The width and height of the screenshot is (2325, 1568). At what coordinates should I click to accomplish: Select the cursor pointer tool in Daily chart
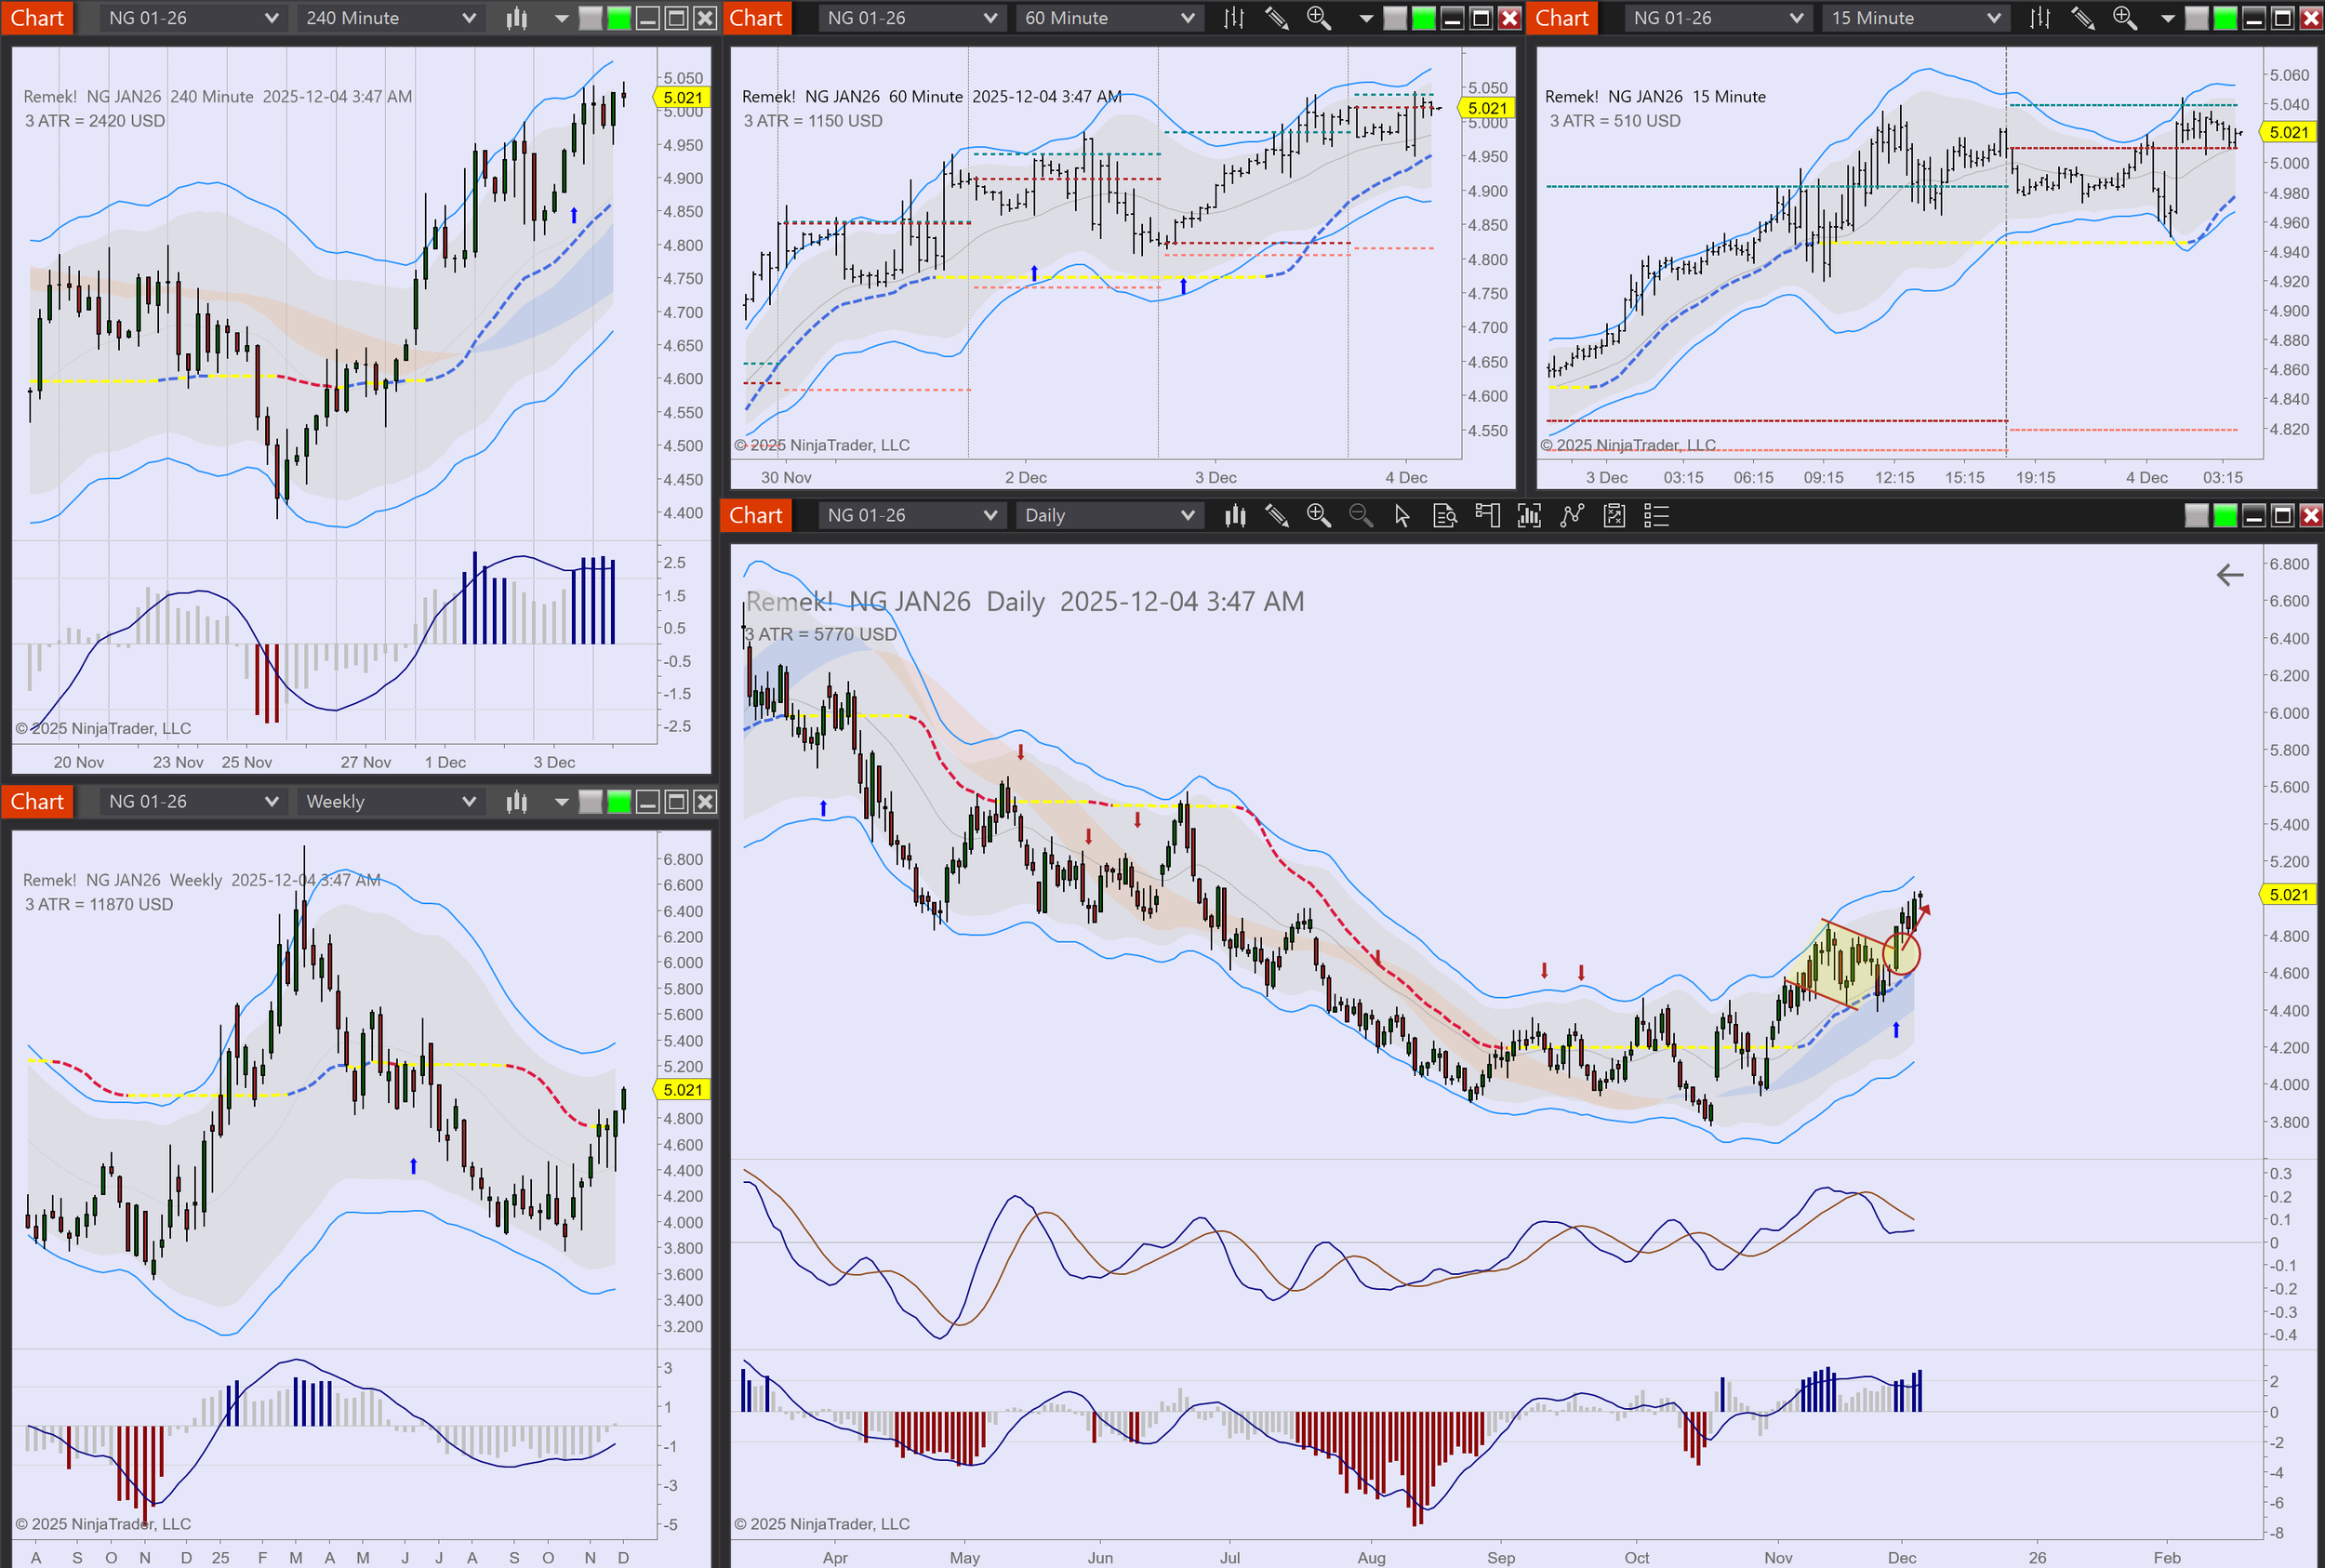click(1403, 515)
